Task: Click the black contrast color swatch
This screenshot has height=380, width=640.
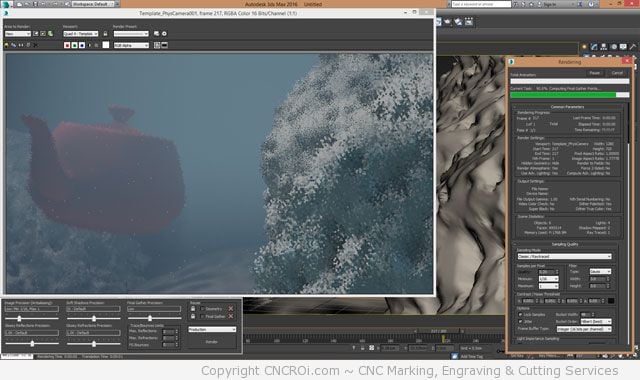Action: pyautogui.click(x=611, y=301)
